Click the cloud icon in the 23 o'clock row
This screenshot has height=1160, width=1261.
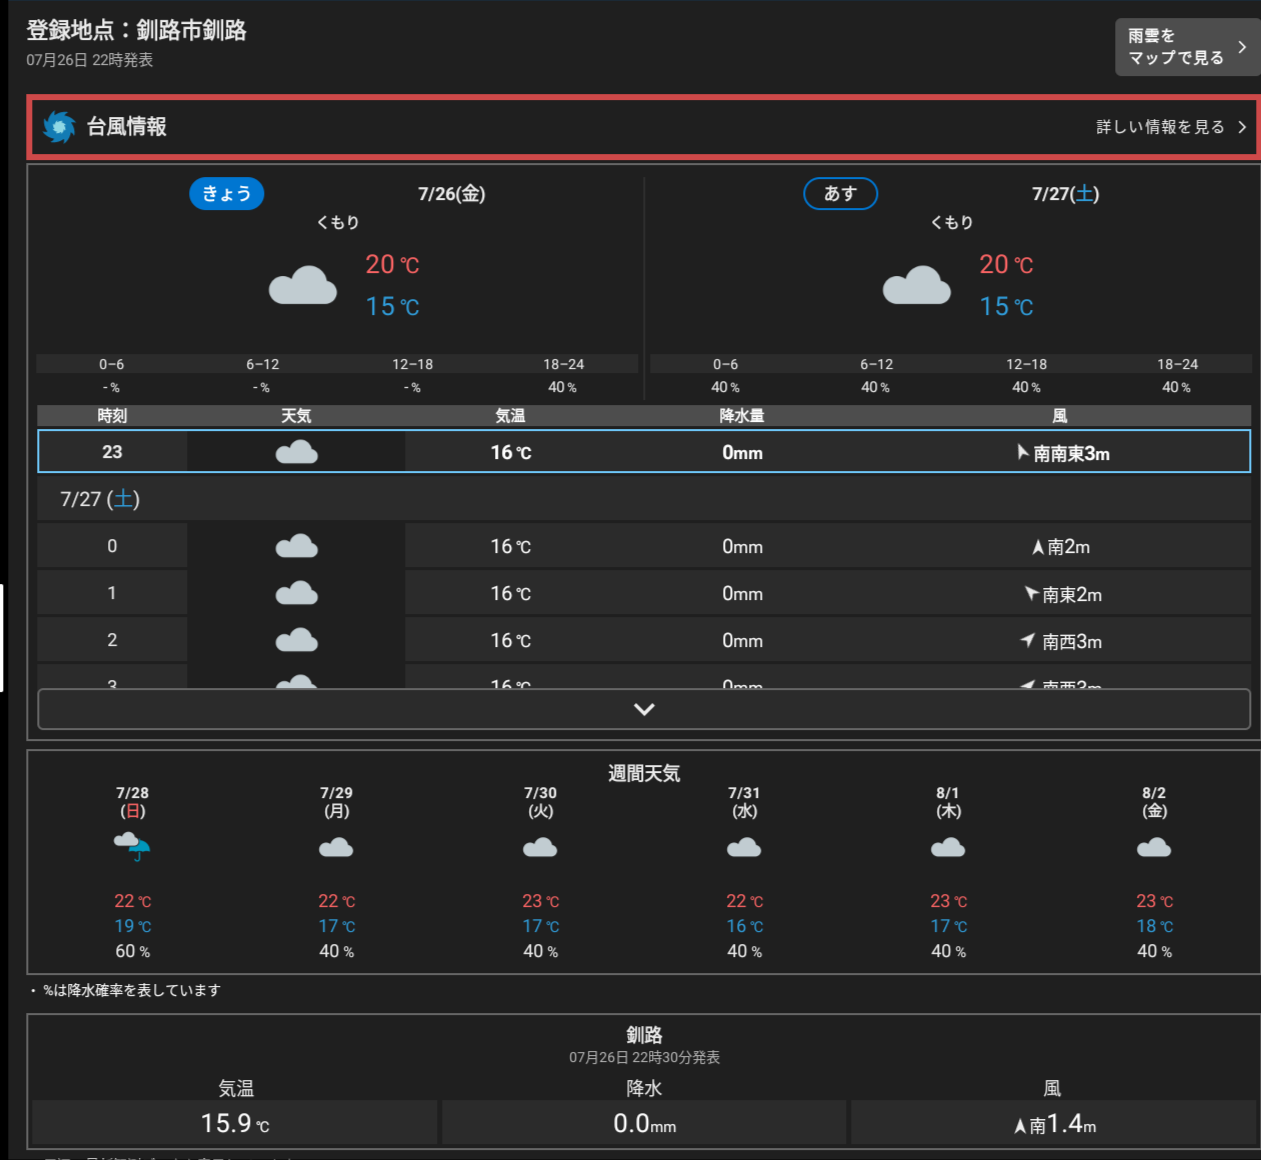tap(296, 453)
